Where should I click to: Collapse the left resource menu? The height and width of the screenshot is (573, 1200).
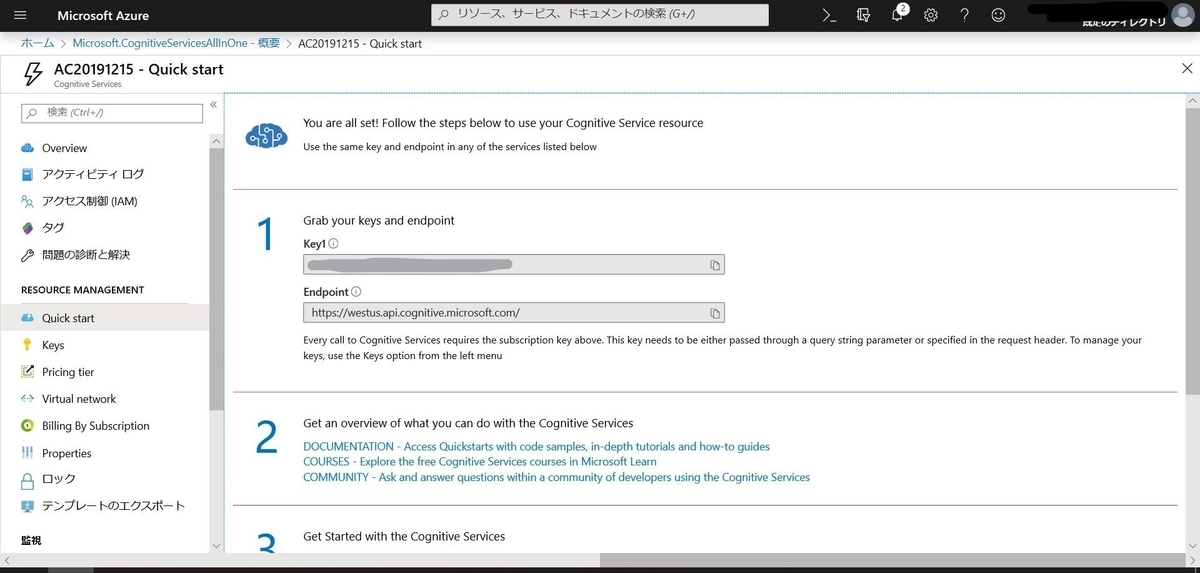[x=213, y=105]
